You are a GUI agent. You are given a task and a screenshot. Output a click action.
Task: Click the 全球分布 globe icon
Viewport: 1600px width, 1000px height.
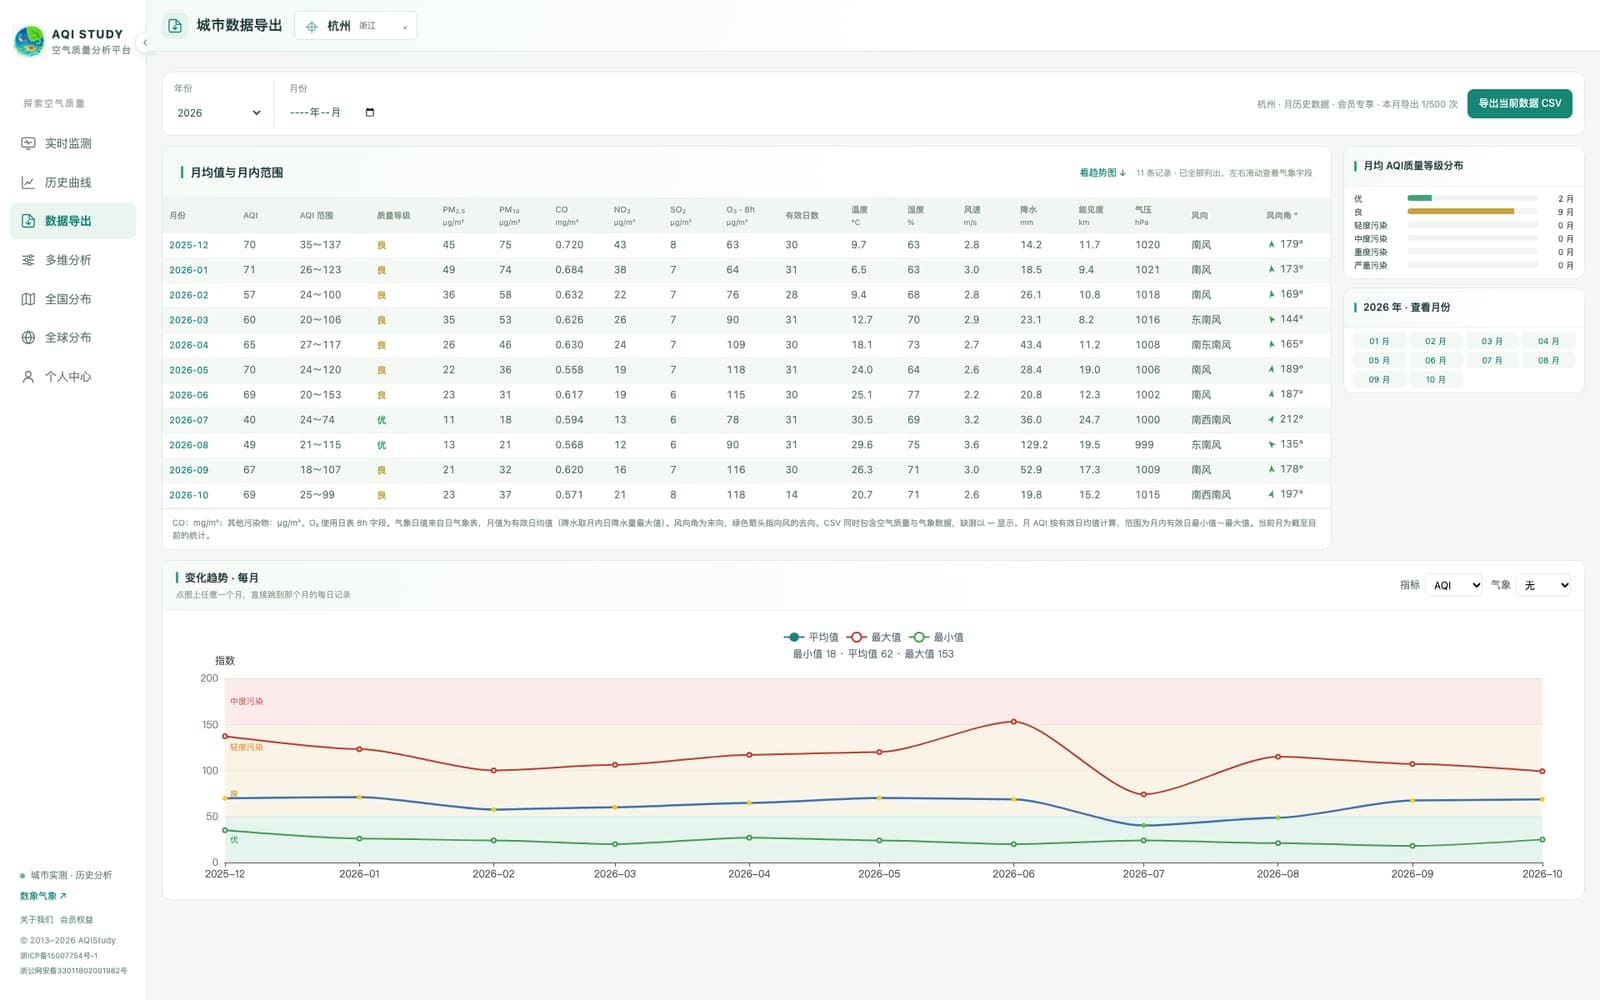point(28,337)
